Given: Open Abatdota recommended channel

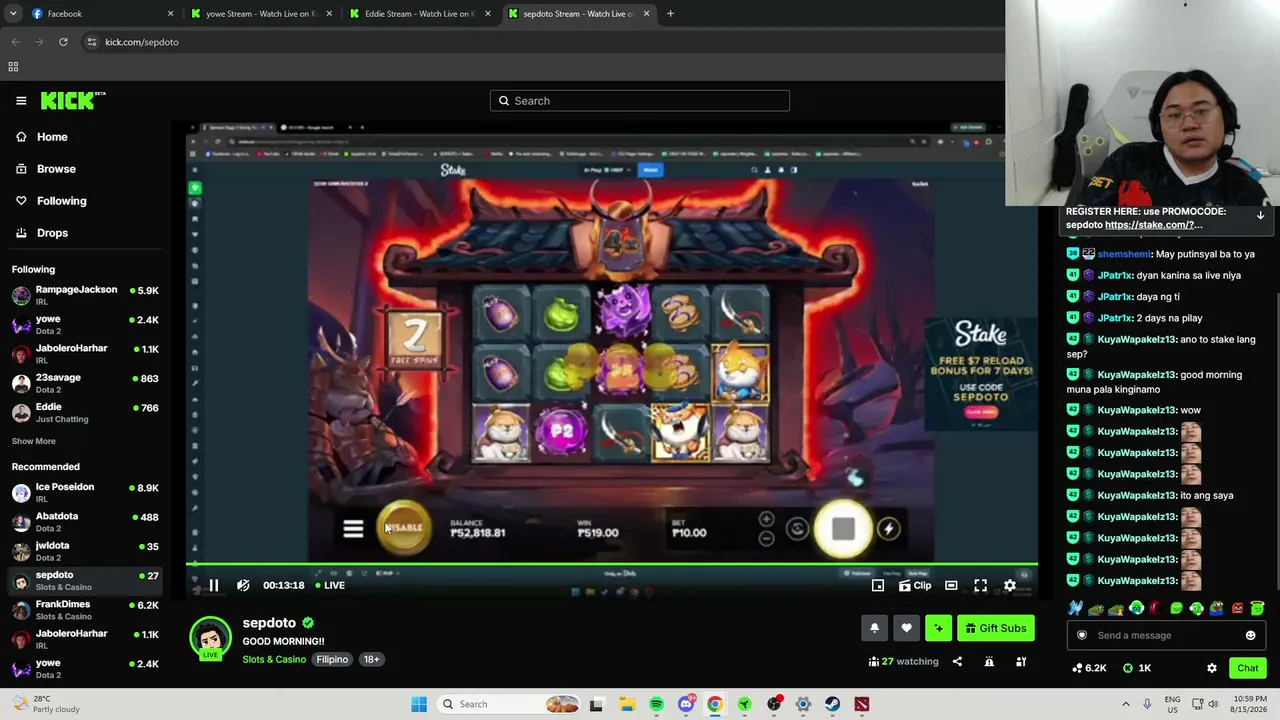Looking at the screenshot, I should 85,521.
